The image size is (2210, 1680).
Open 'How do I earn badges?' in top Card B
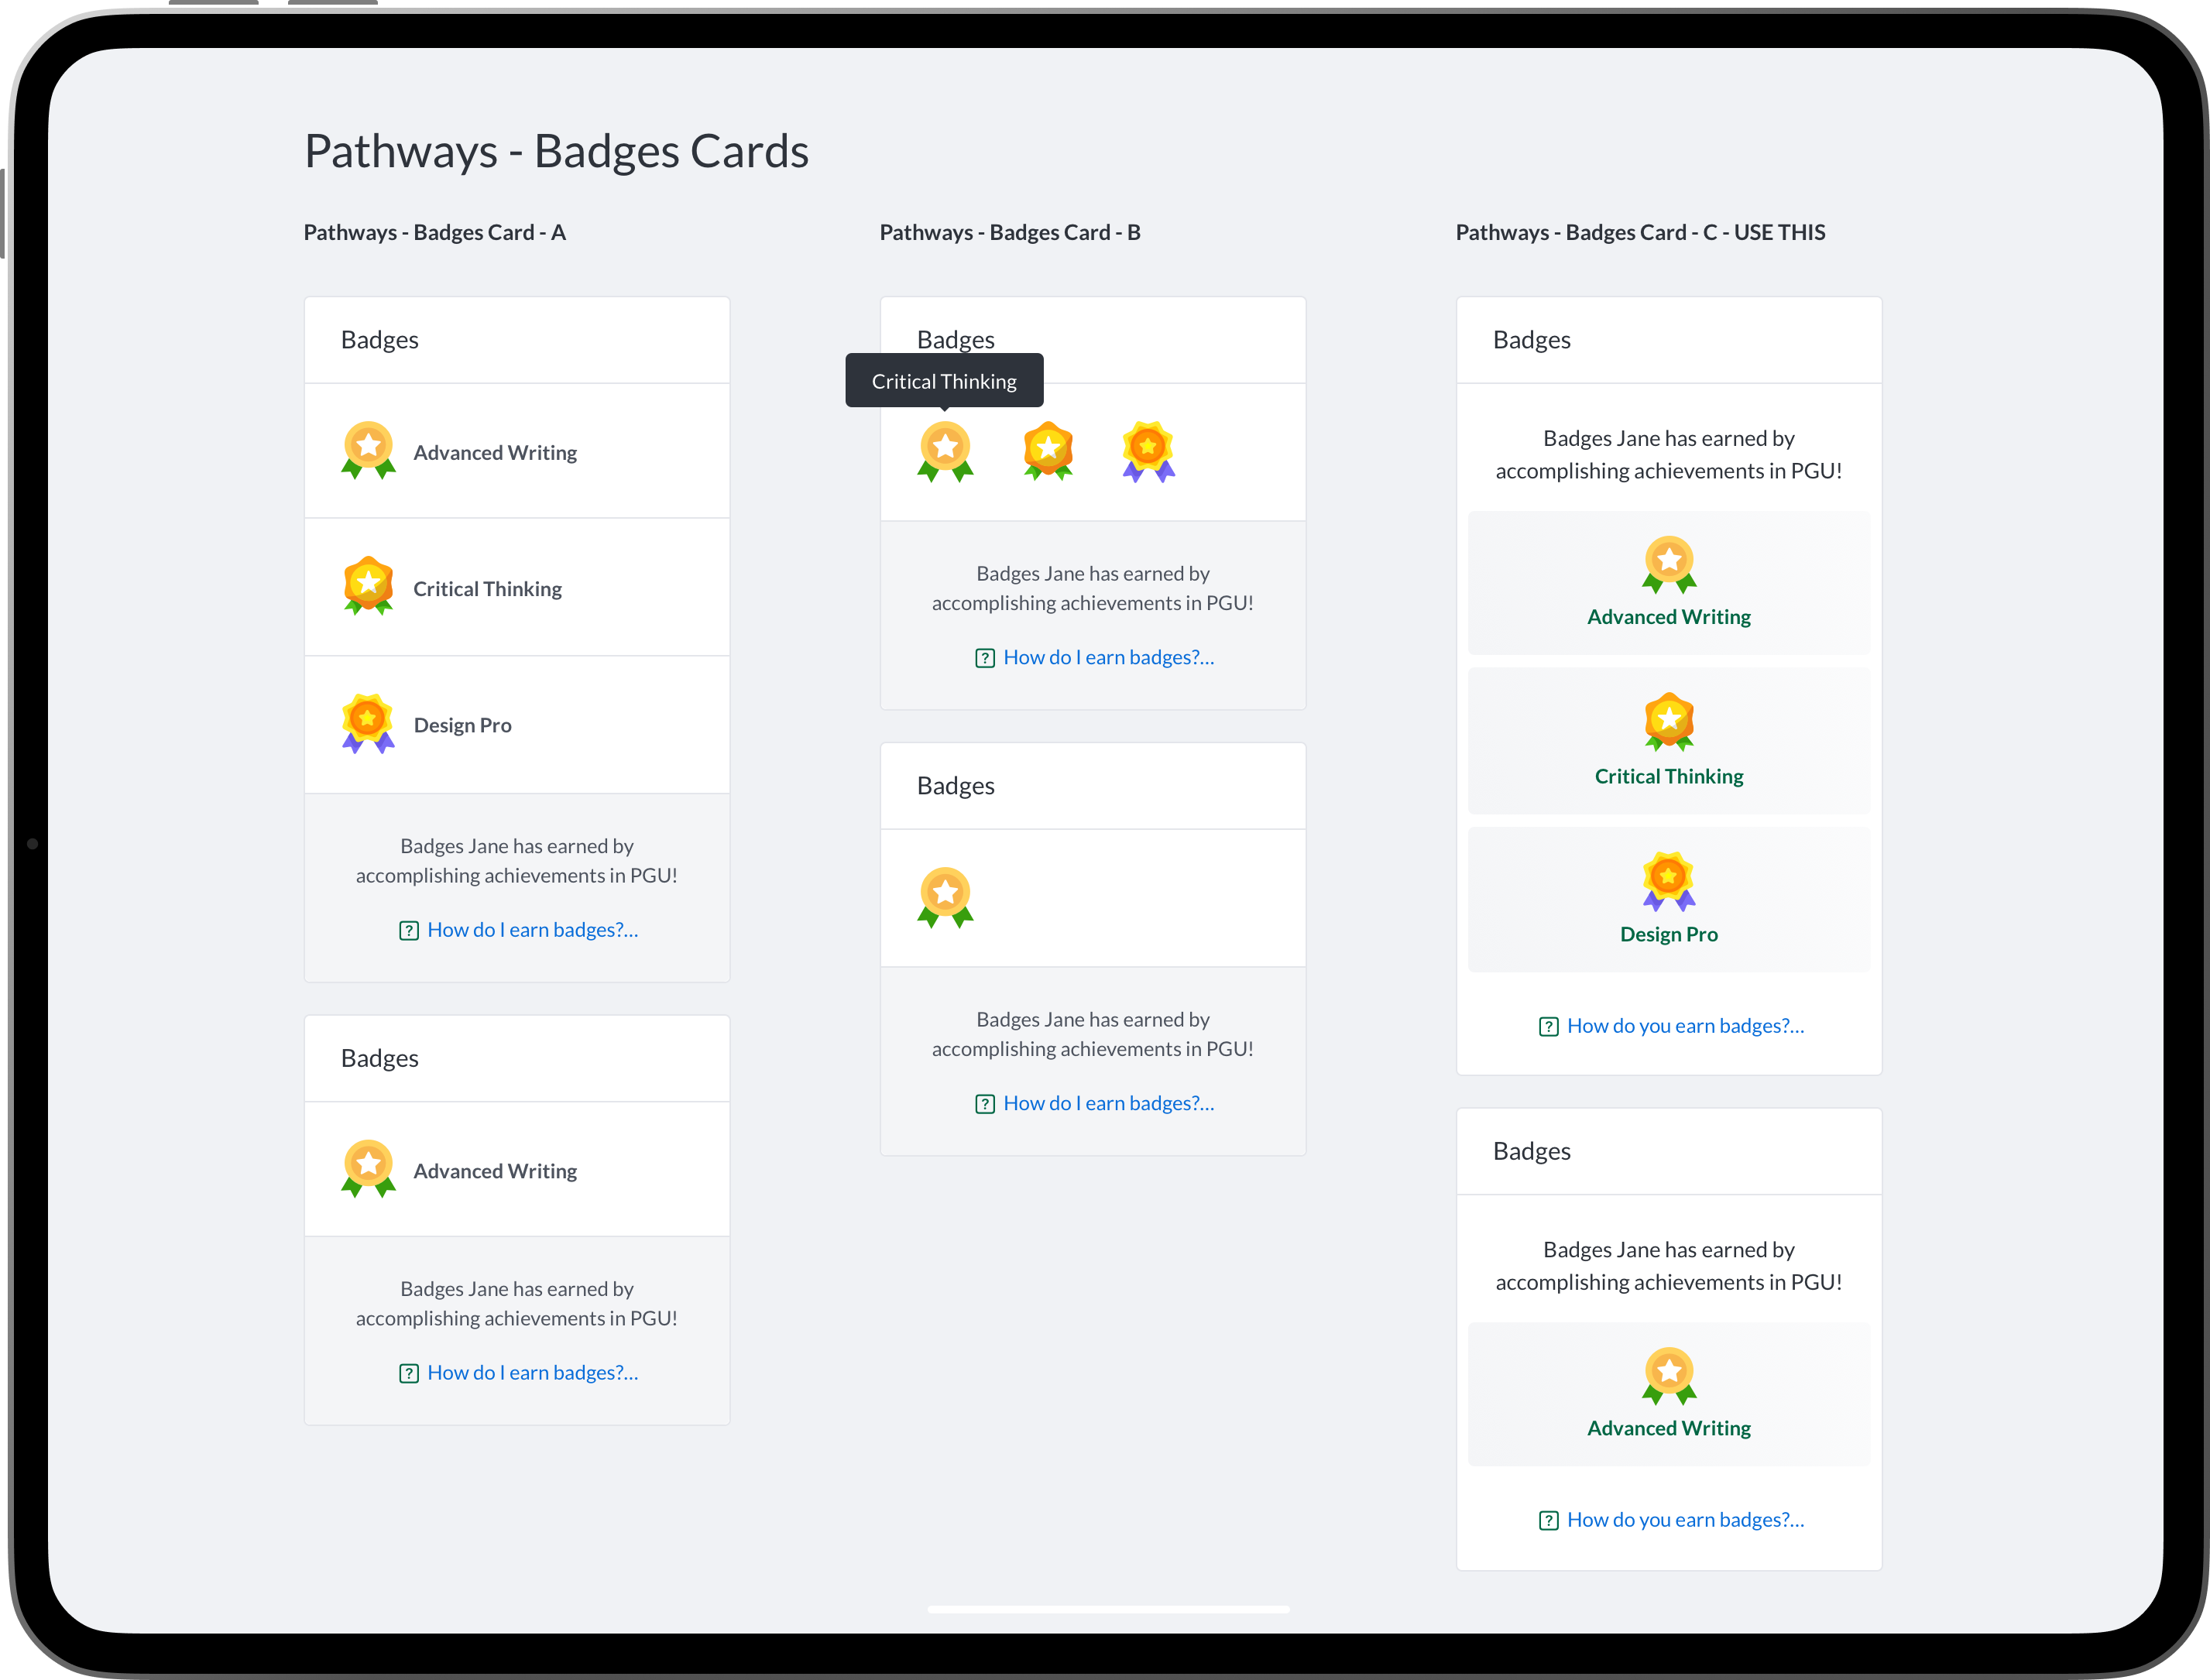click(1108, 657)
